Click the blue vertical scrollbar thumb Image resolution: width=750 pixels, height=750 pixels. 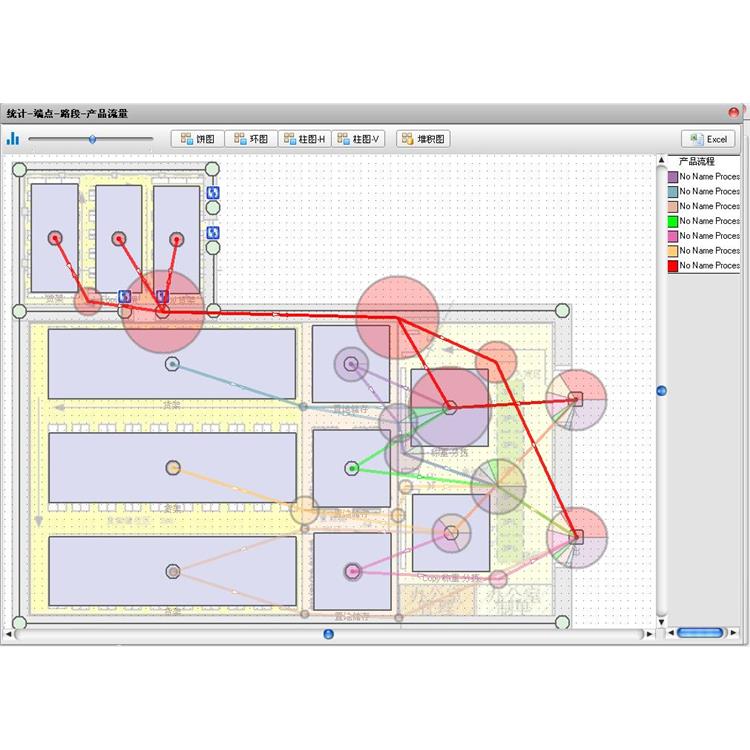point(662,391)
